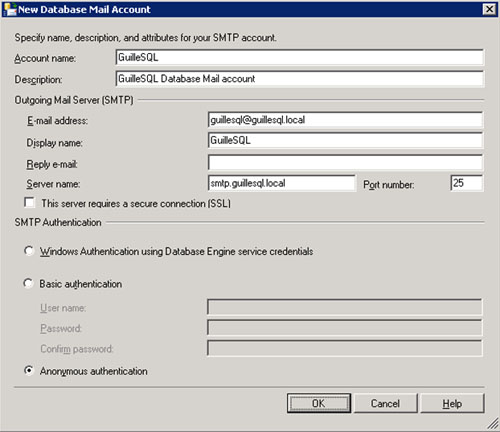Click the disabled Password field

click(344, 328)
